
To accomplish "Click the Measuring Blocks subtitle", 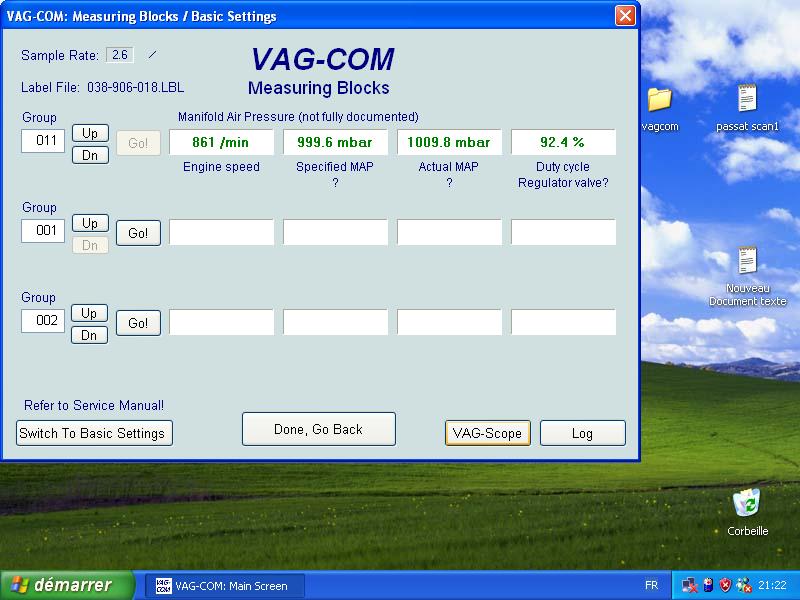I will tap(319, 88).
